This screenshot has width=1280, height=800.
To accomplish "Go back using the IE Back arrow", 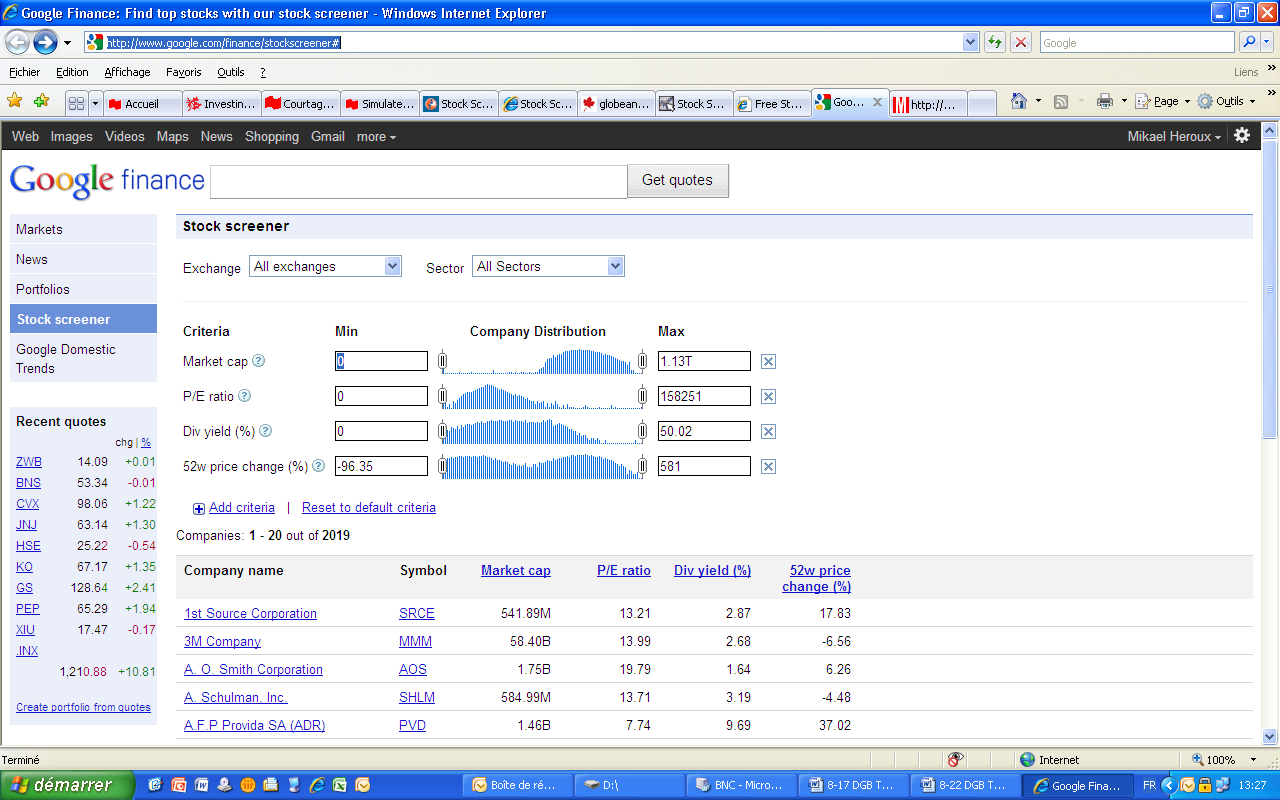I will coord(17,42).
